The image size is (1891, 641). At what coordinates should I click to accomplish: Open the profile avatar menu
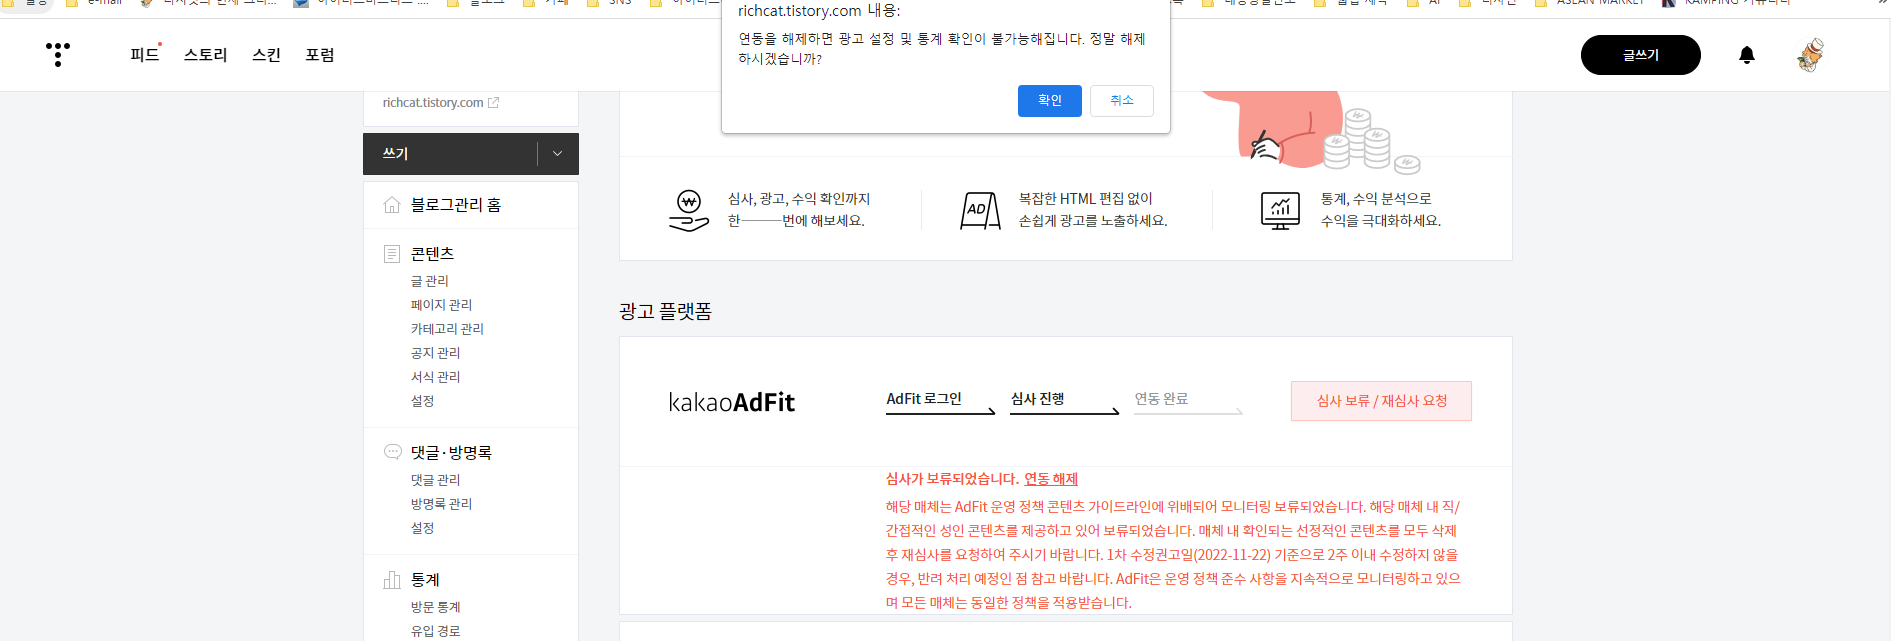(x=1811, y=55)
